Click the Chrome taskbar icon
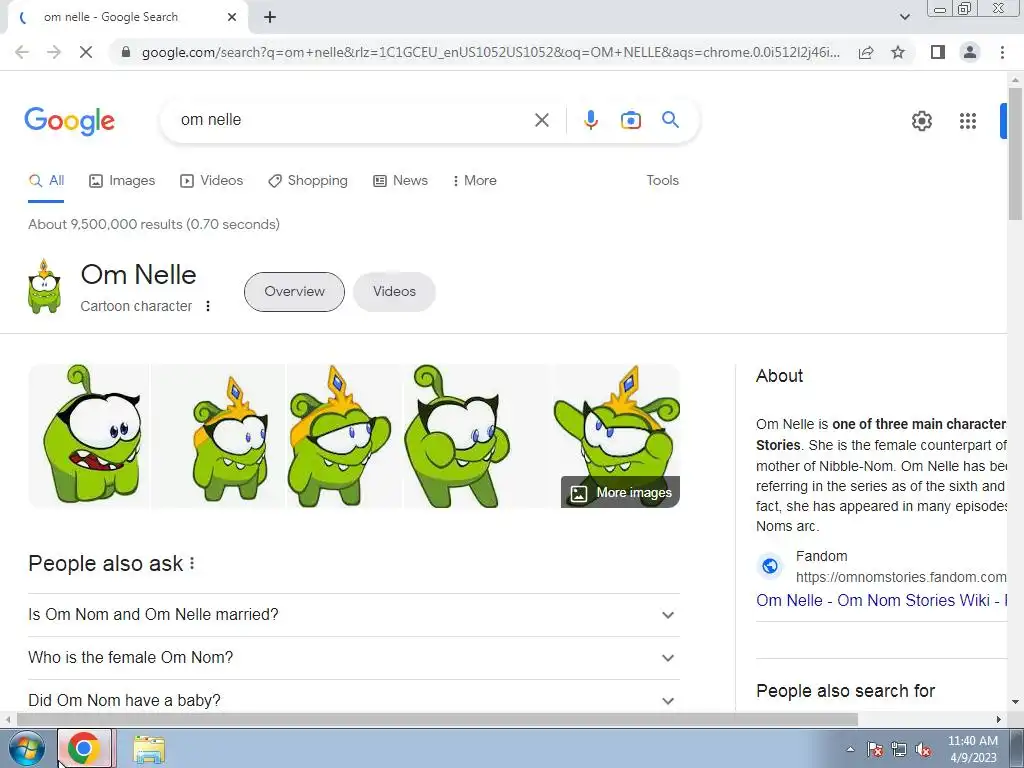Image resolution: width=1024 pixels, height=768 pixels. click(x=84, y=748)
